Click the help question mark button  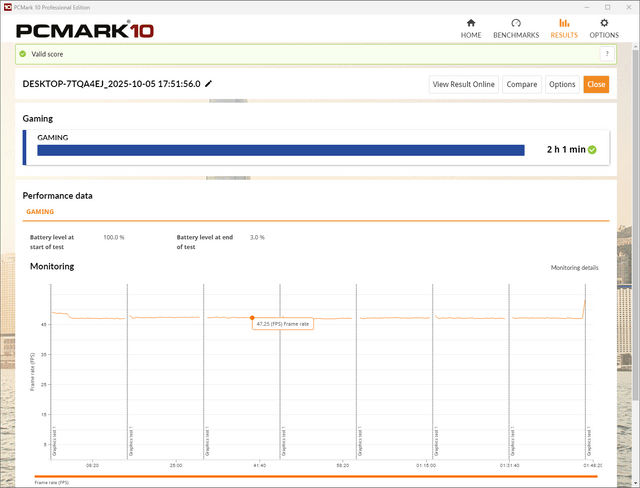coord(607,54)
